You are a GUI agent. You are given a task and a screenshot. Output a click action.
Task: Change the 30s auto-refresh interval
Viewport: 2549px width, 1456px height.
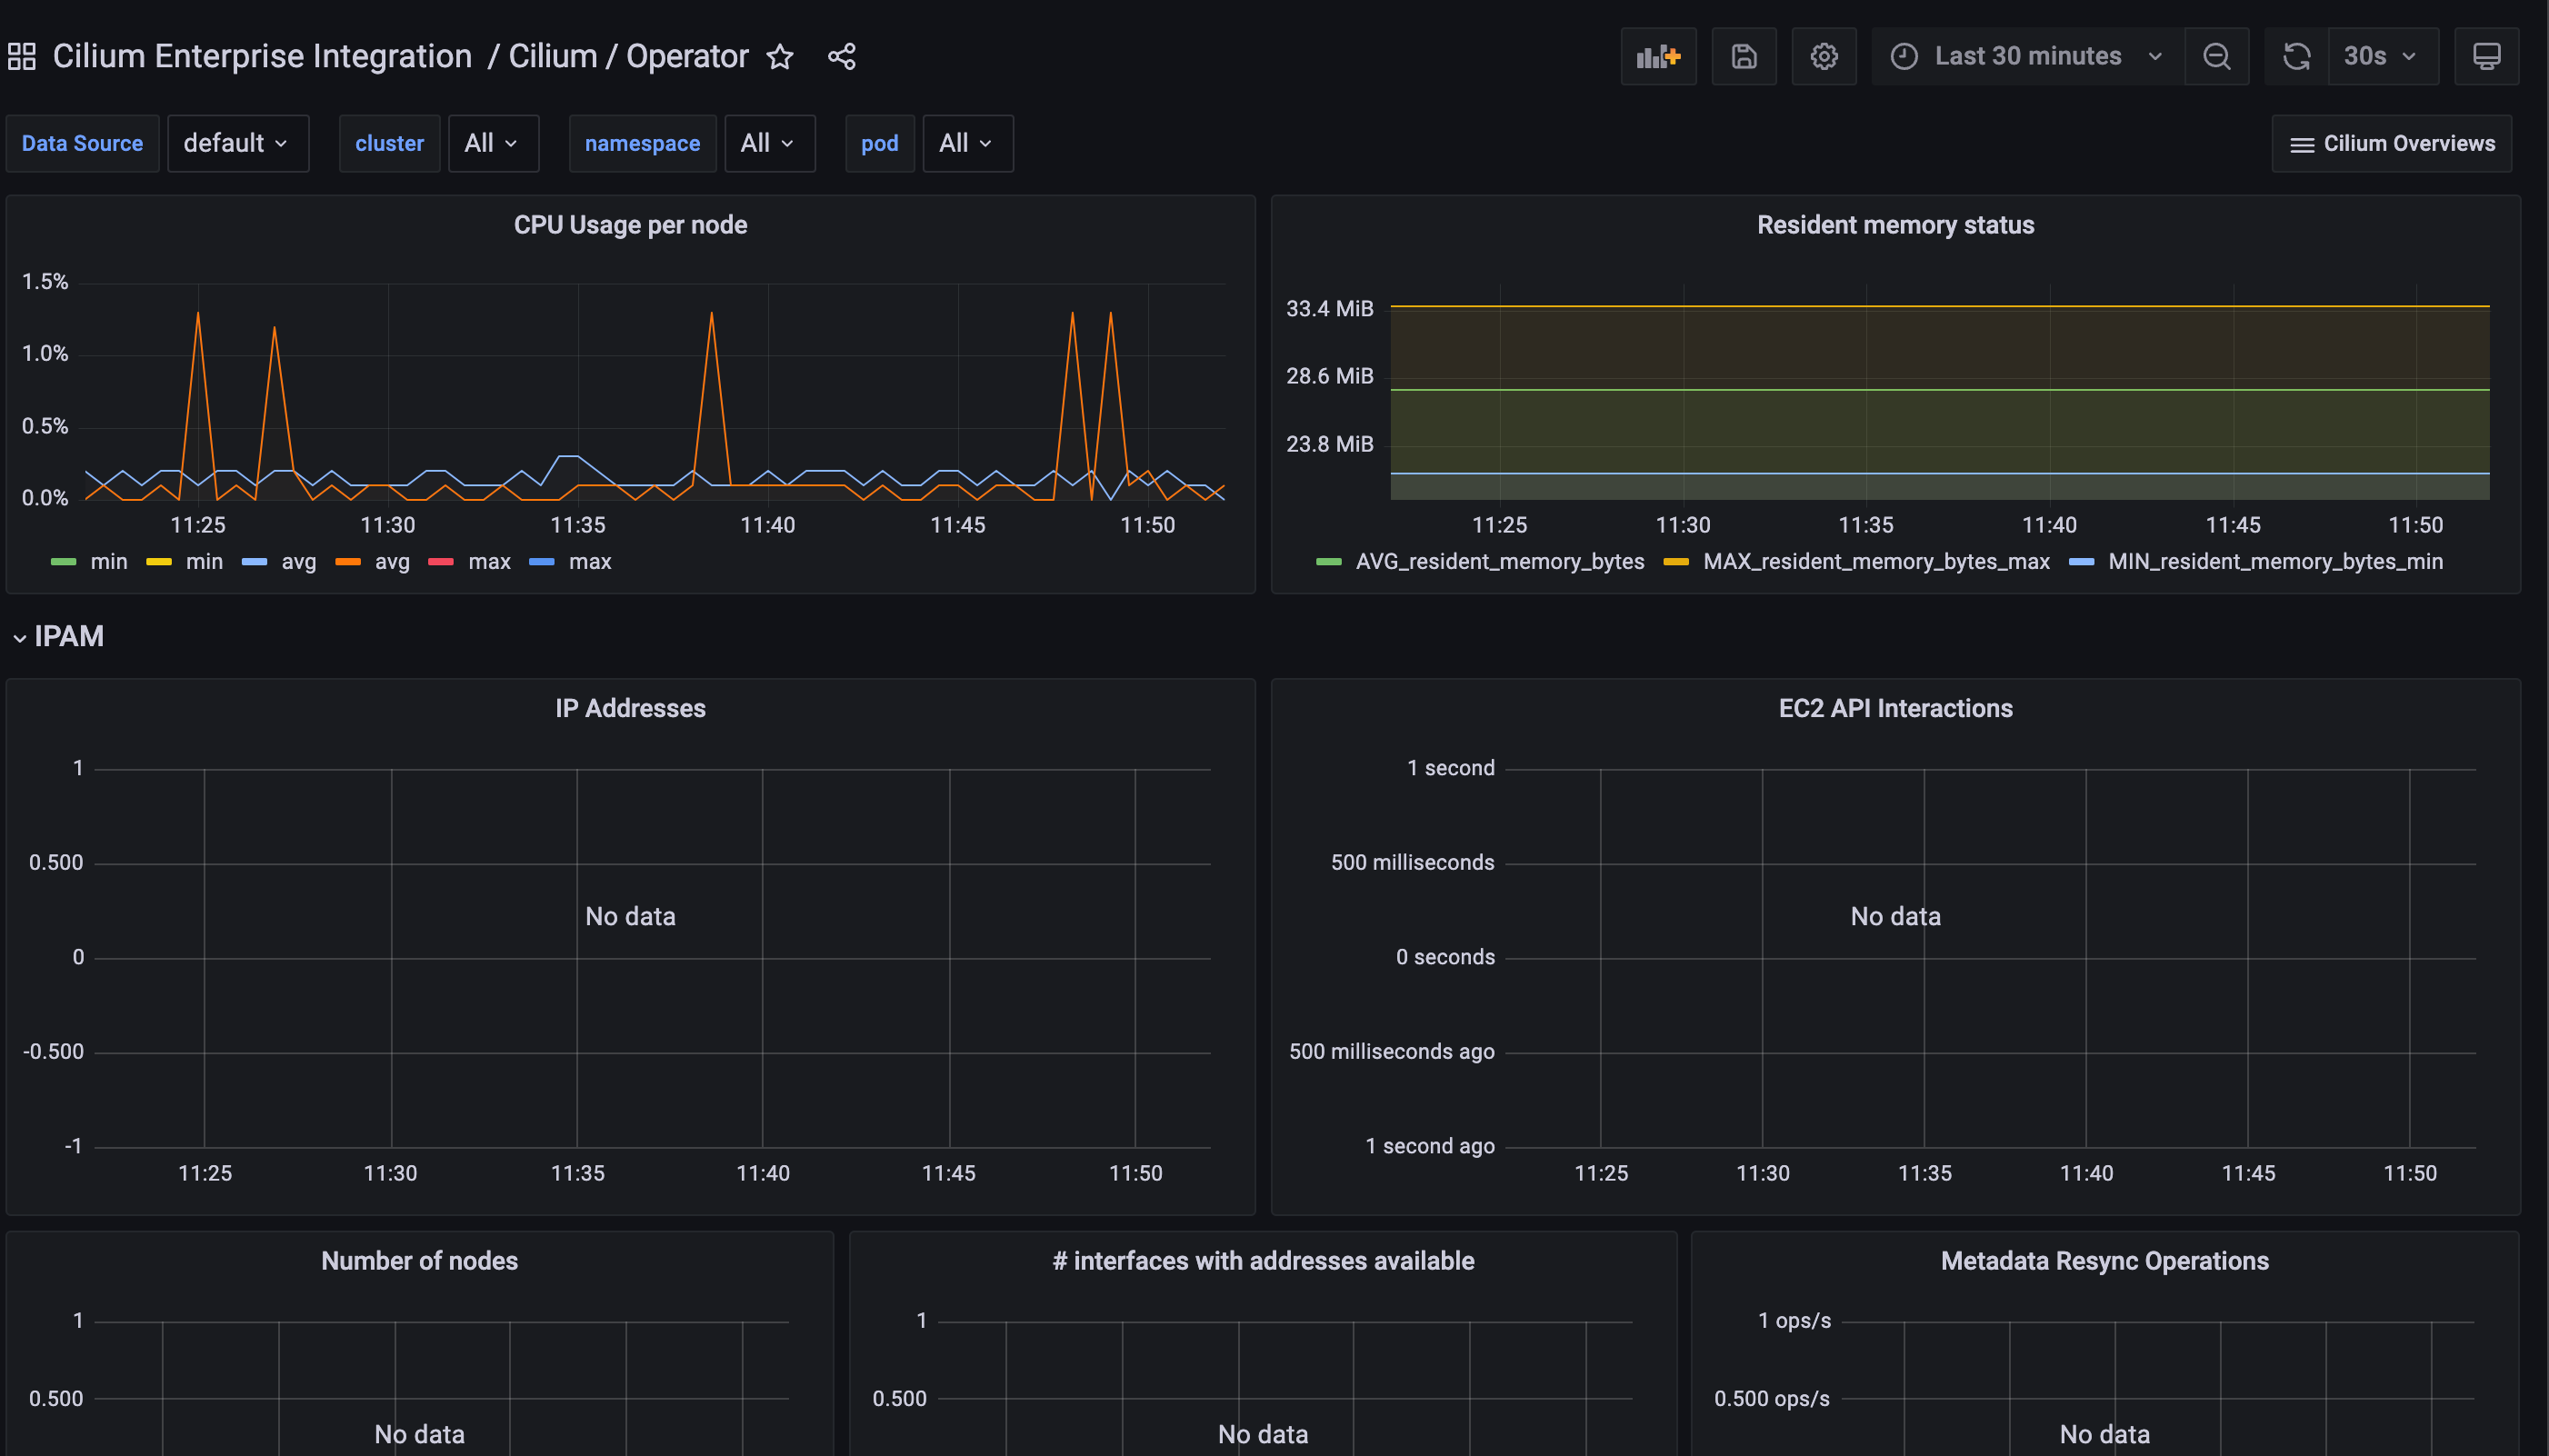click(2382, 56)
